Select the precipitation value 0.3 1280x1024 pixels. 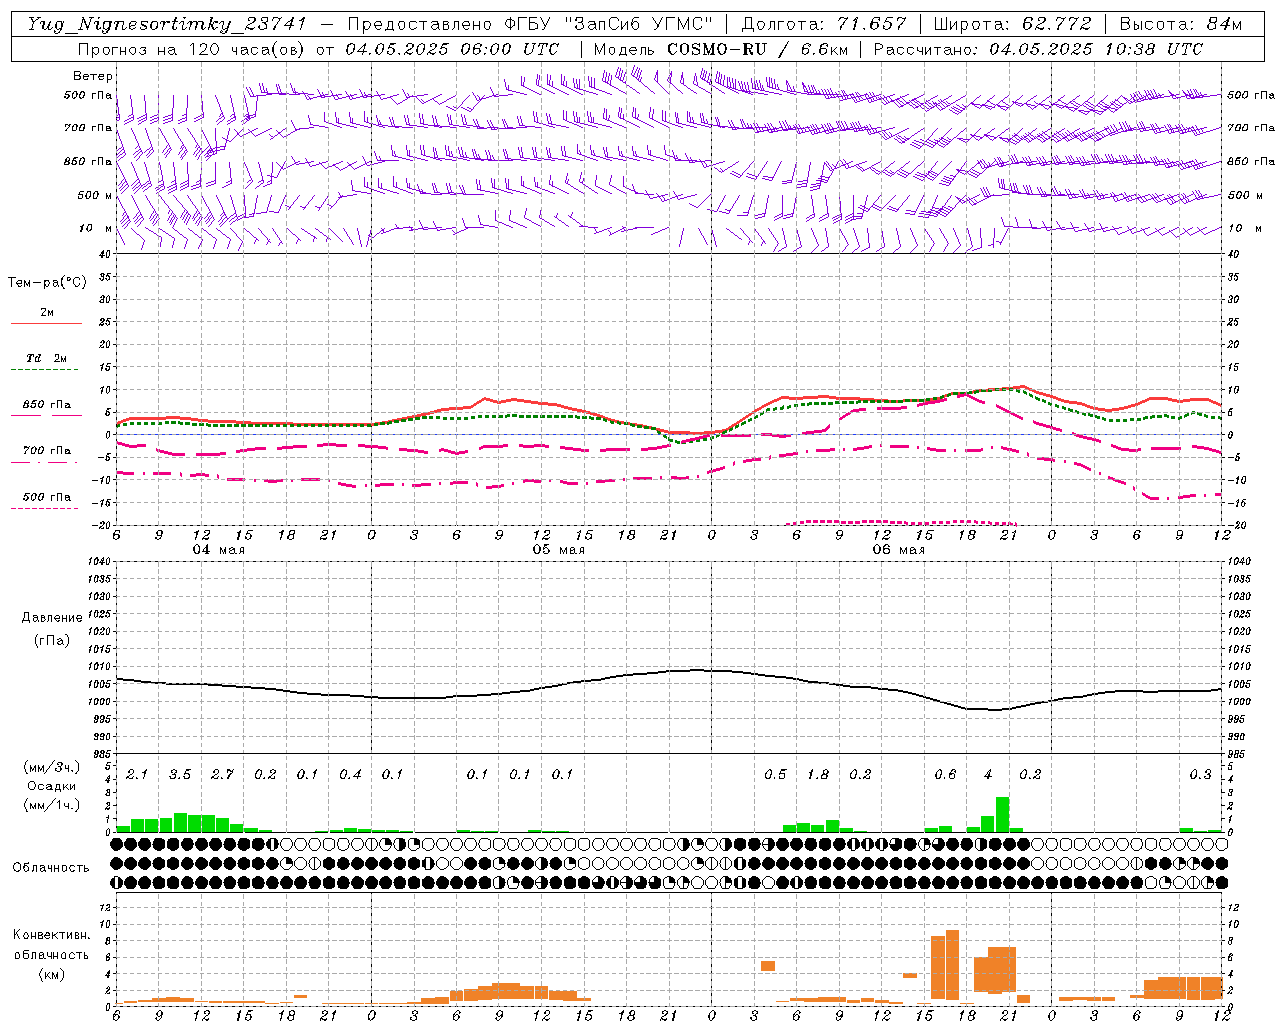coord(1200,775)
